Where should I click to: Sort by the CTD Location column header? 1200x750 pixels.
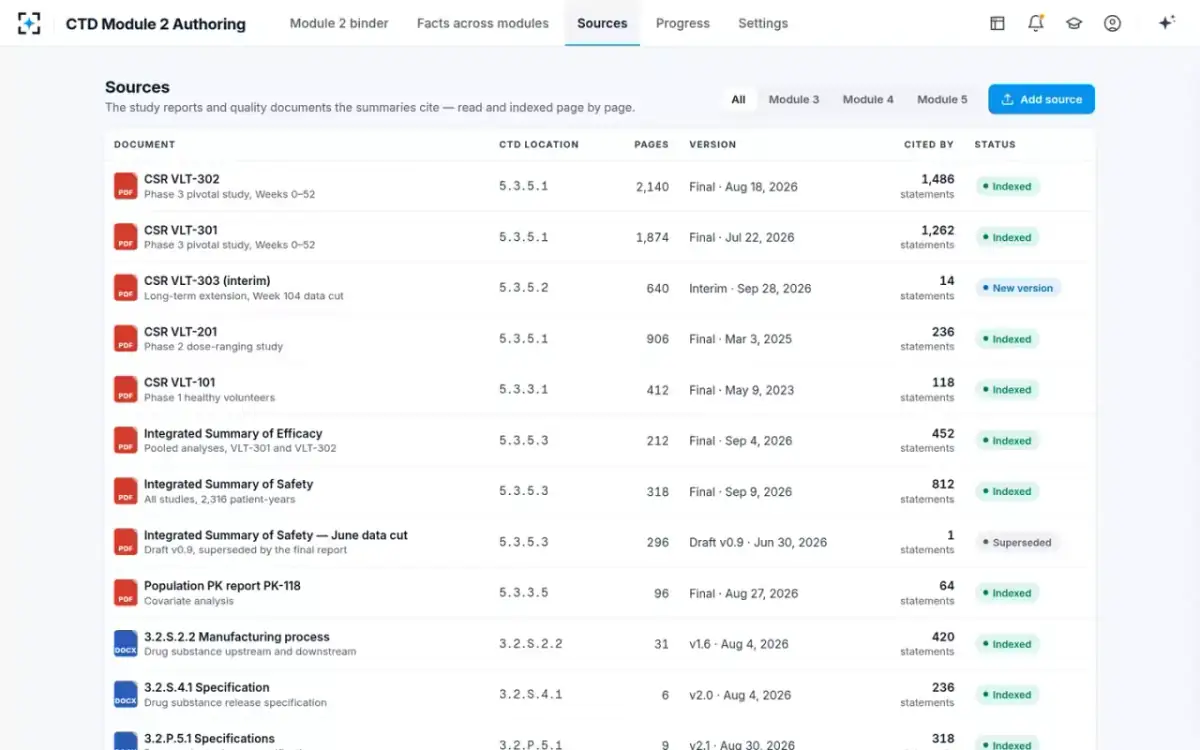(539, 144)
